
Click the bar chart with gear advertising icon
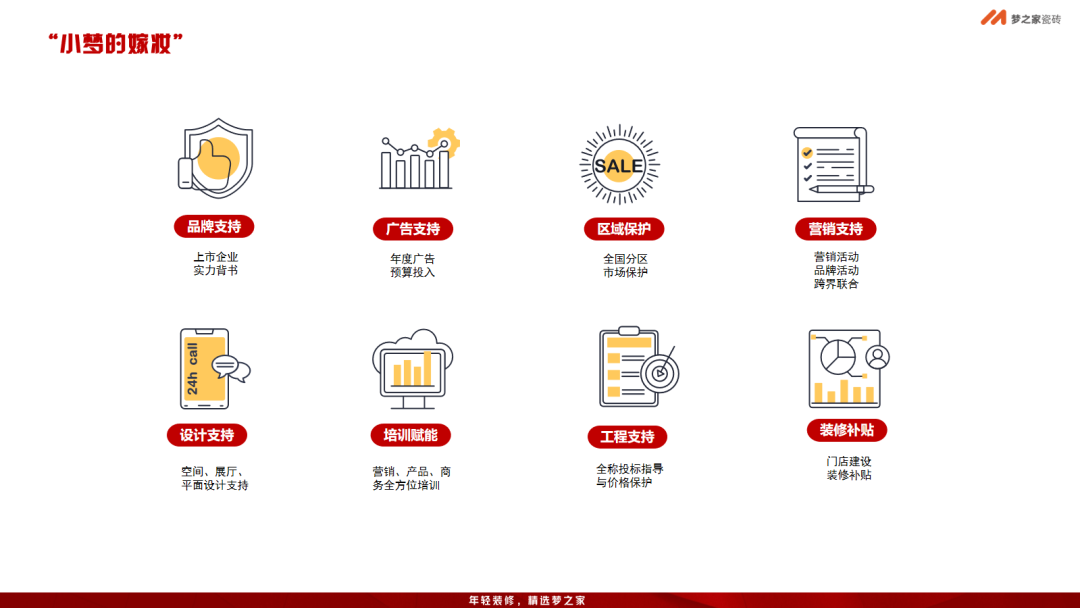[x=415, y=160]
